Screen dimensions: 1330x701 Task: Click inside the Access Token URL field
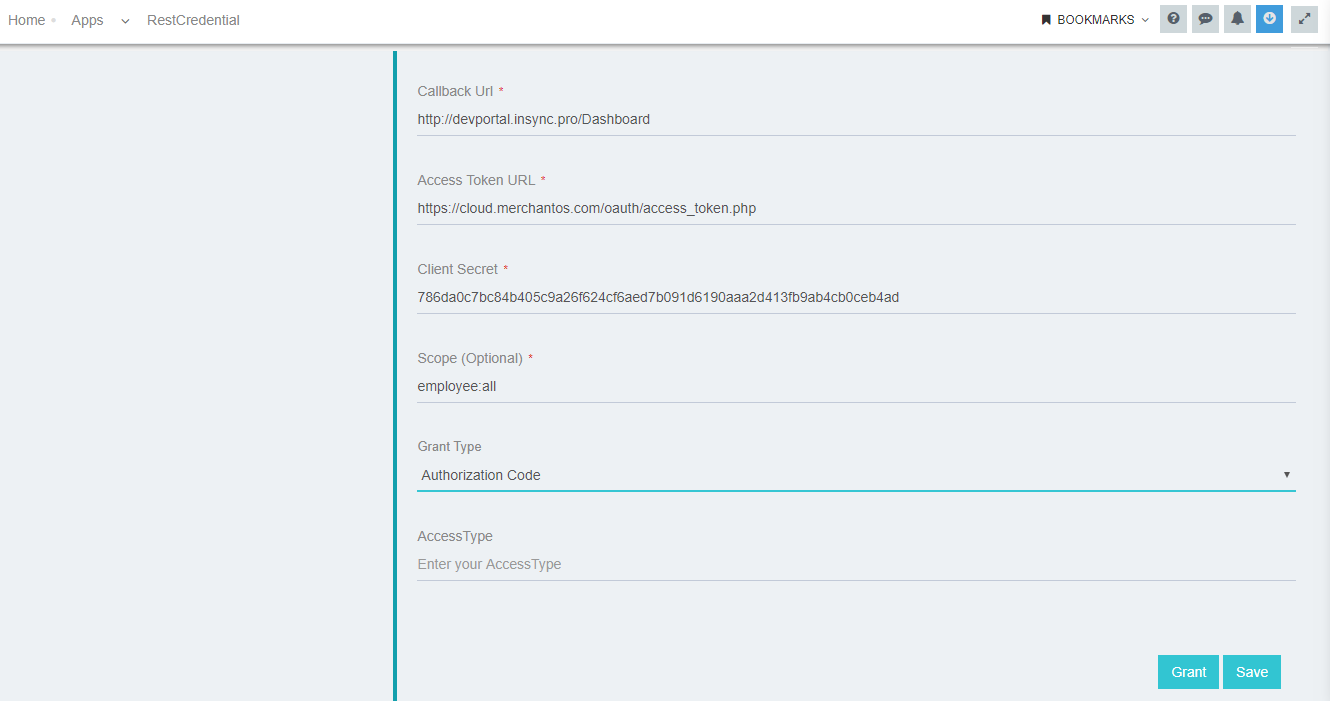coord(700,208)
